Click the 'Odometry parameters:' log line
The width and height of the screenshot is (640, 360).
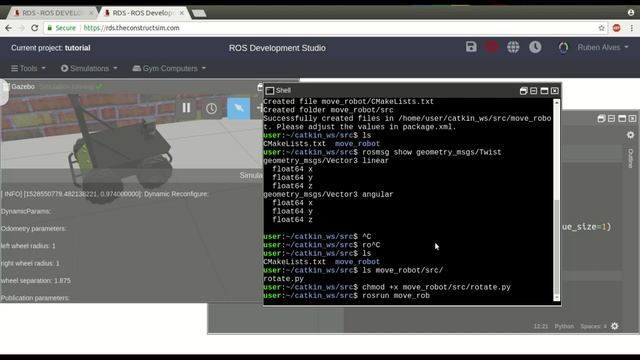[x=33, y=229]
